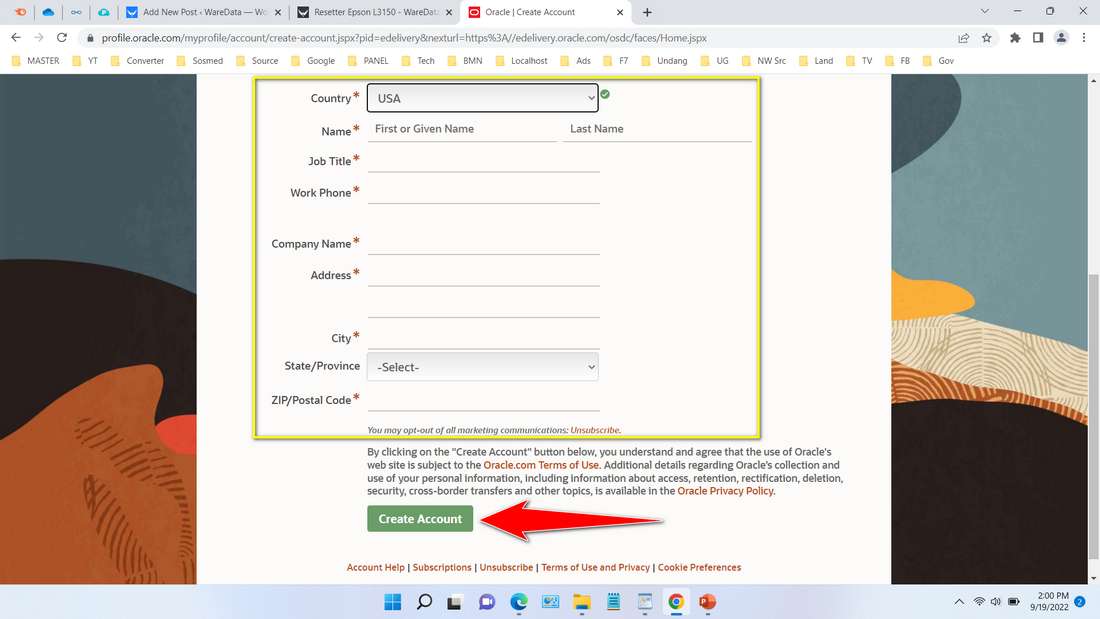This screenshot has height=619, width=1100.
Task: Expand hidden system tray icons
Action: 958,601
